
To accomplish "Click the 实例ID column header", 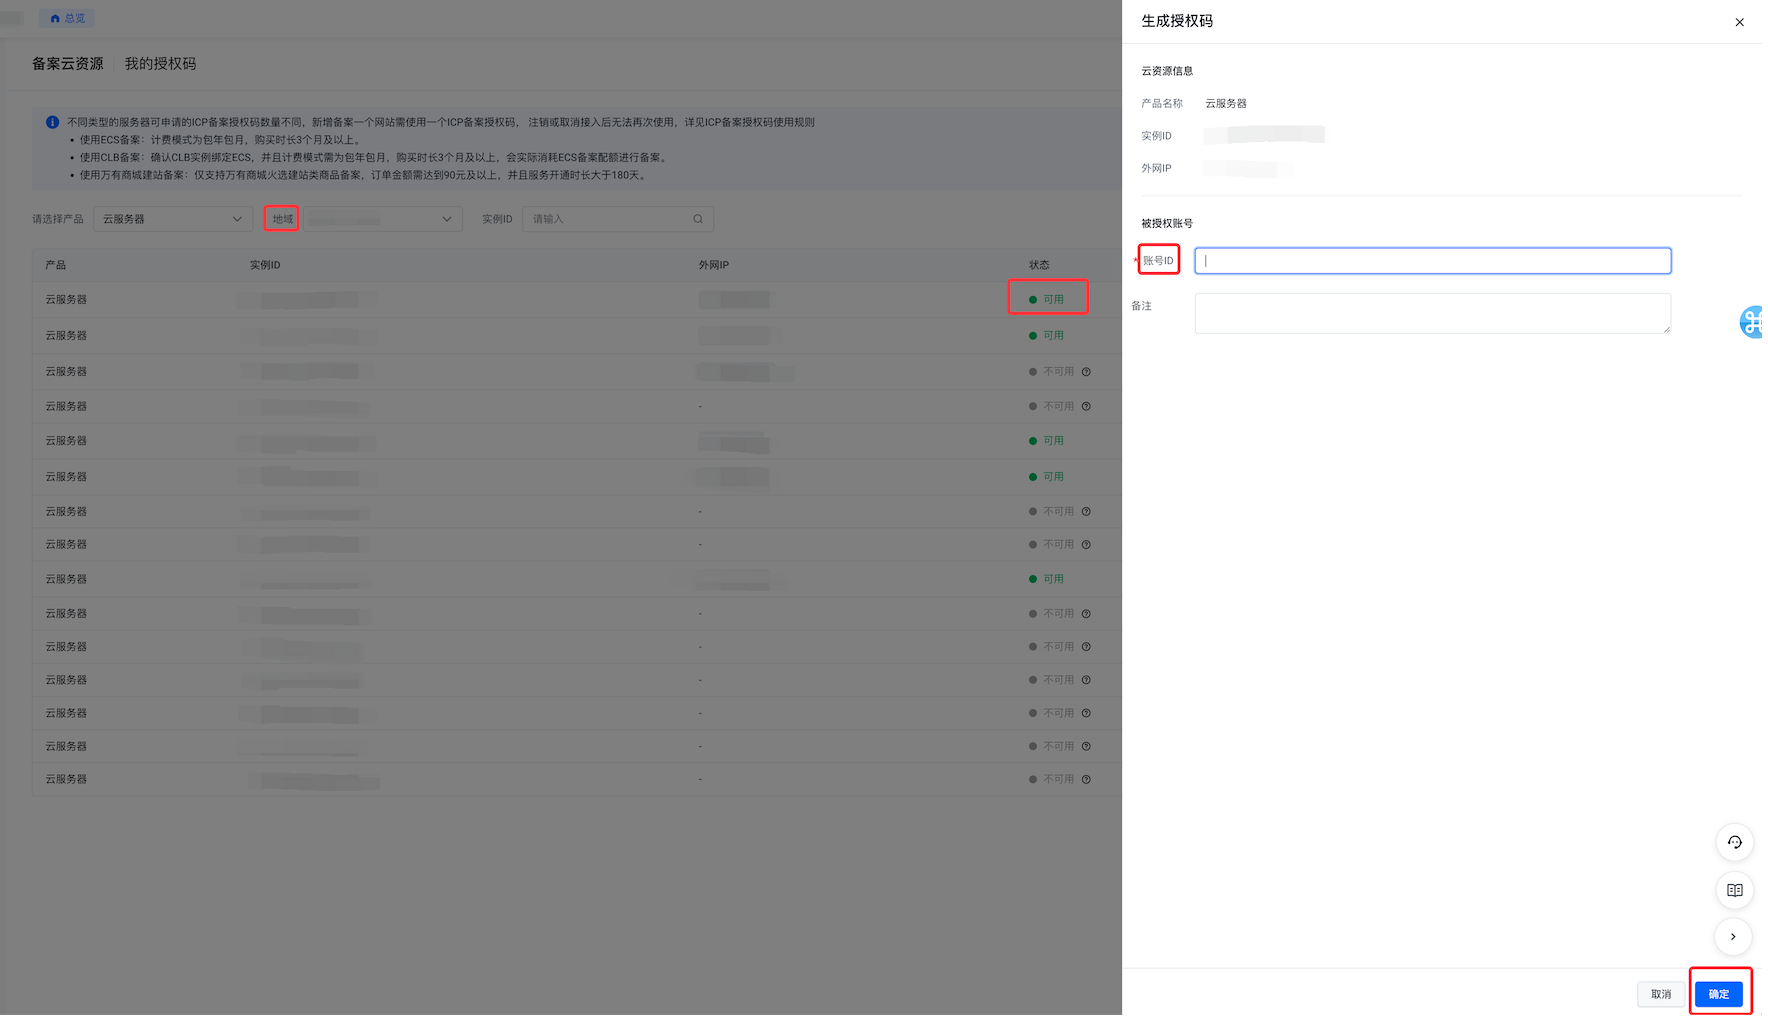I will click(x=265, y=265).
